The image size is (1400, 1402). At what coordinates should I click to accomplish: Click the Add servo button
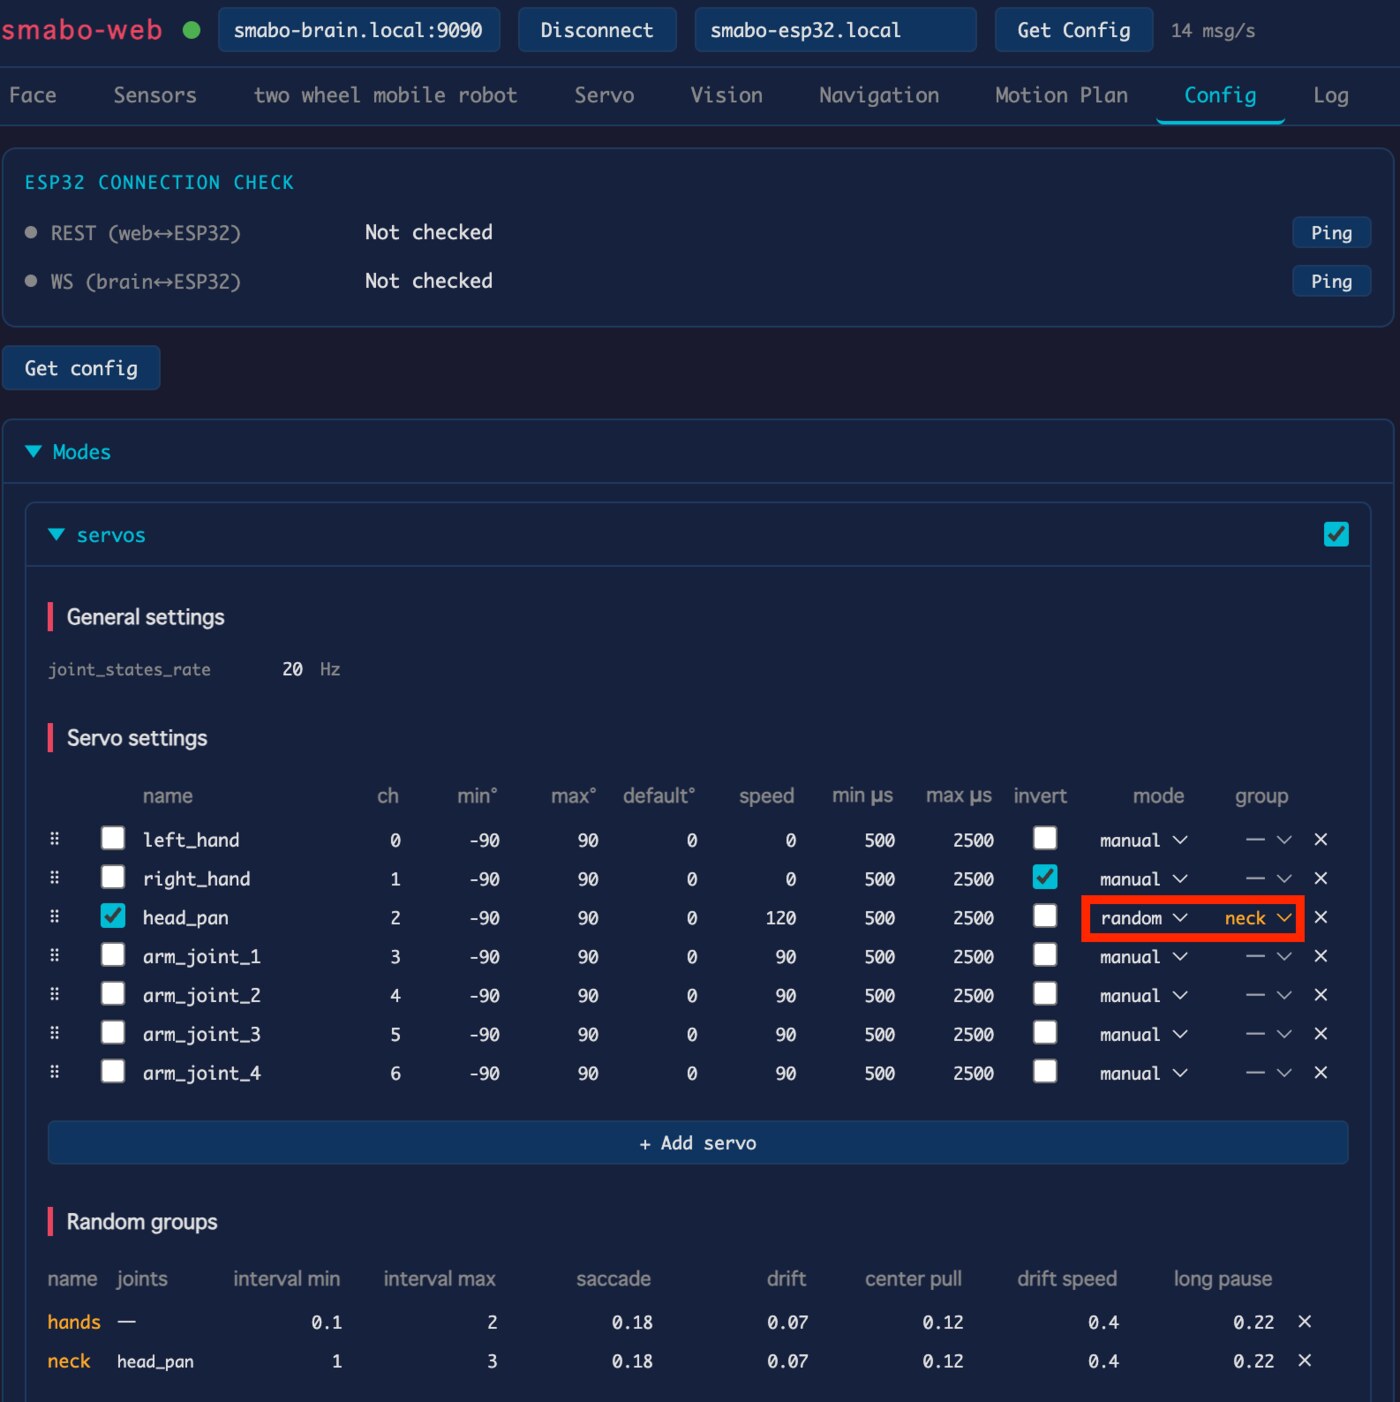698,1143
